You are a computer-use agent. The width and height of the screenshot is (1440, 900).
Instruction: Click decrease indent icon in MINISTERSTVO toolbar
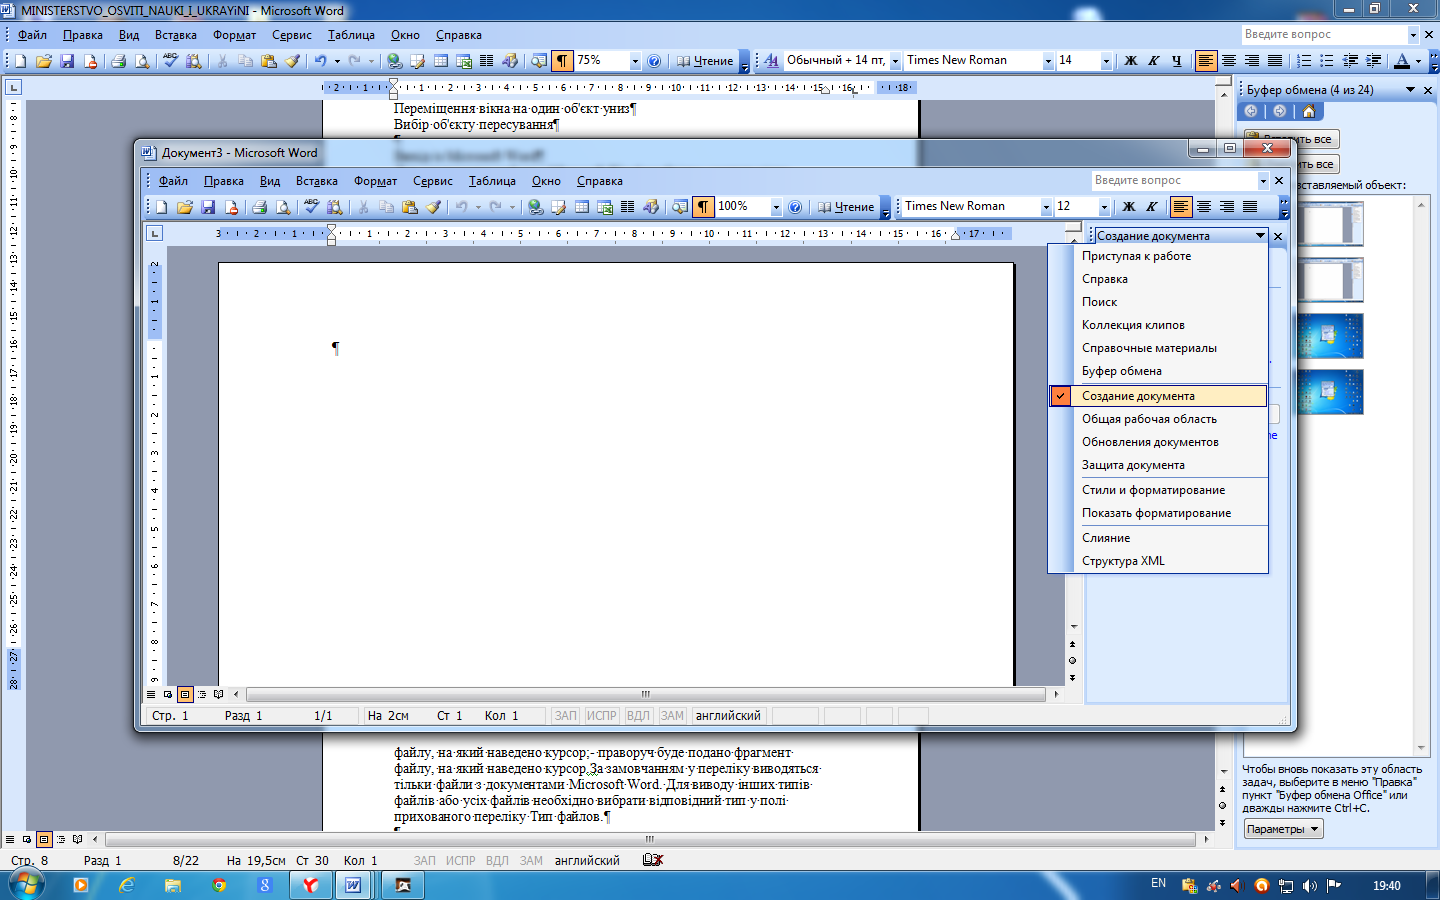coord(1350,61)
